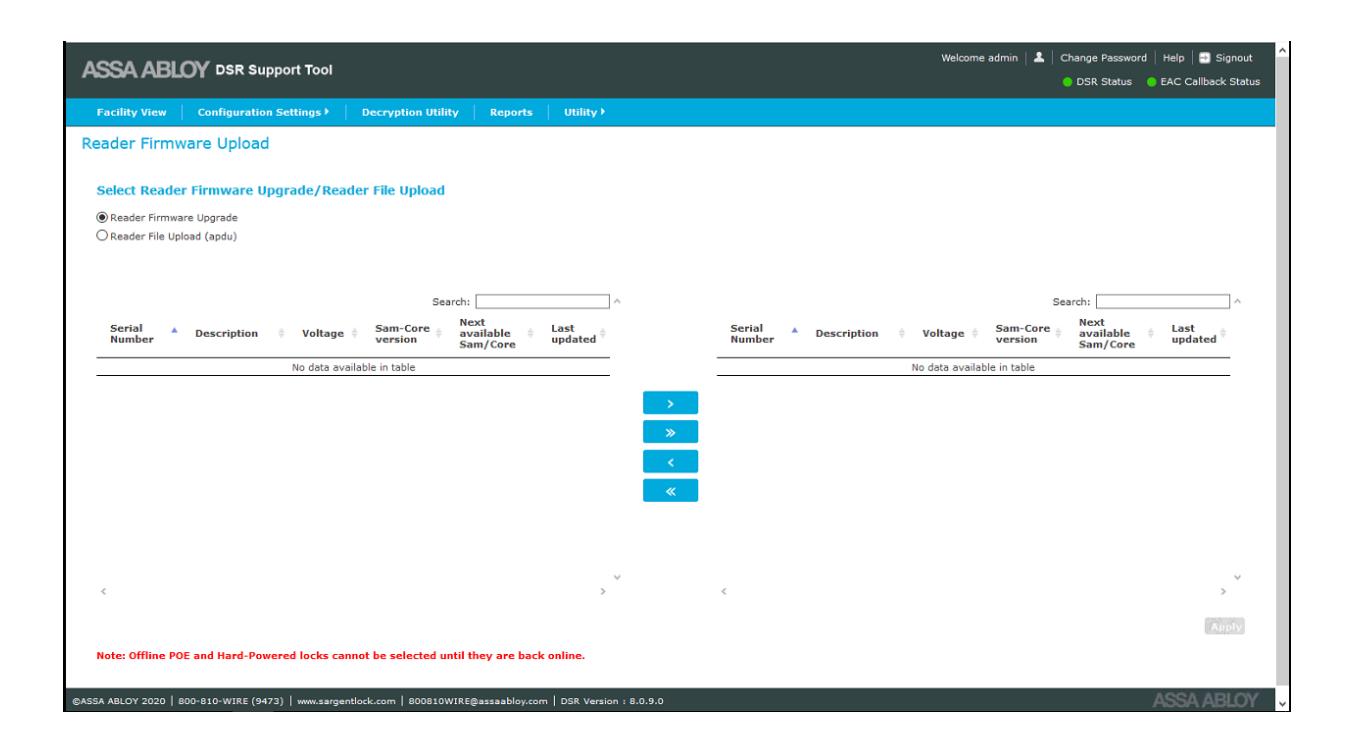Select Reader File Upload (apdu) radio button
The width and height of the screenshot is (1347, 740).
pyautogui.click(x=101, y=236)
